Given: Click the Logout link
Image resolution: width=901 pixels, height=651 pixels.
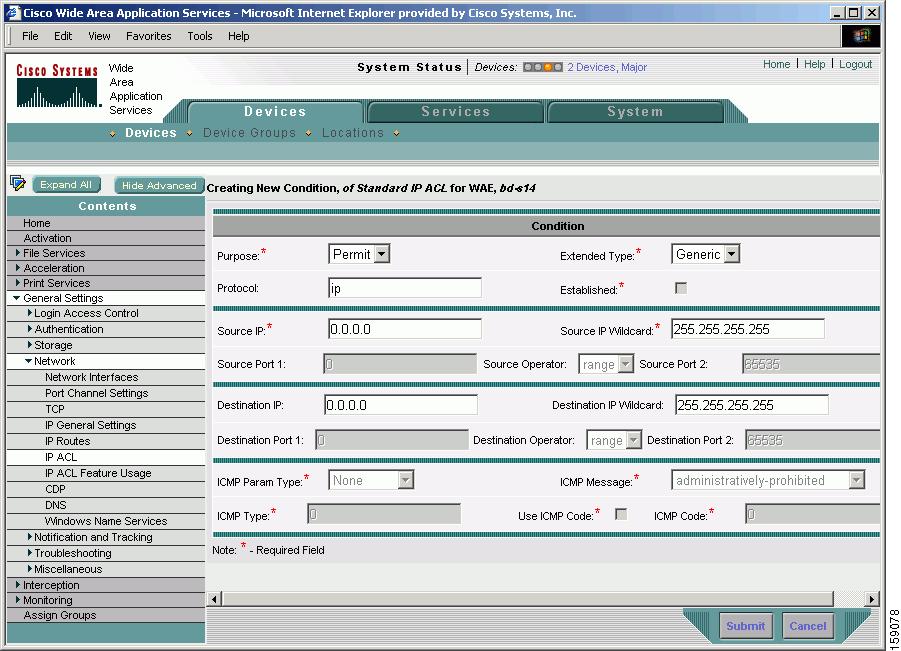Looking at the screenshot, I should 855,64.
